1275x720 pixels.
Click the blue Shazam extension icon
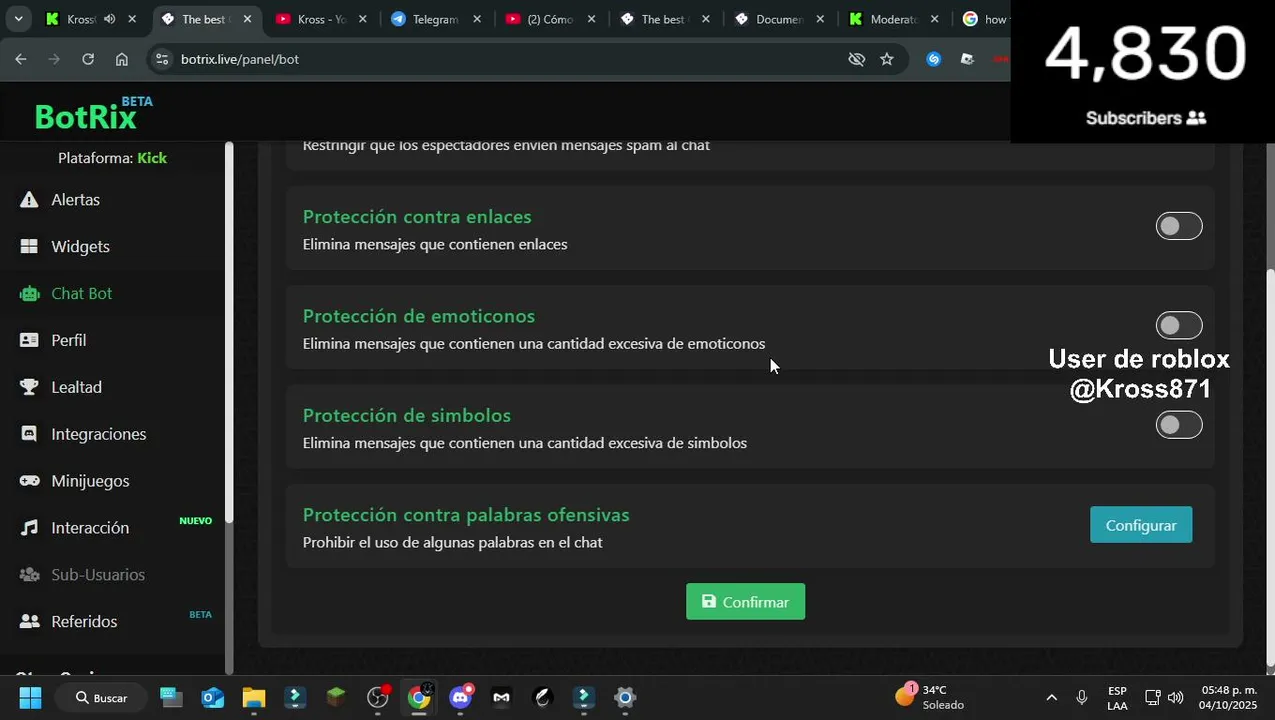934,59
